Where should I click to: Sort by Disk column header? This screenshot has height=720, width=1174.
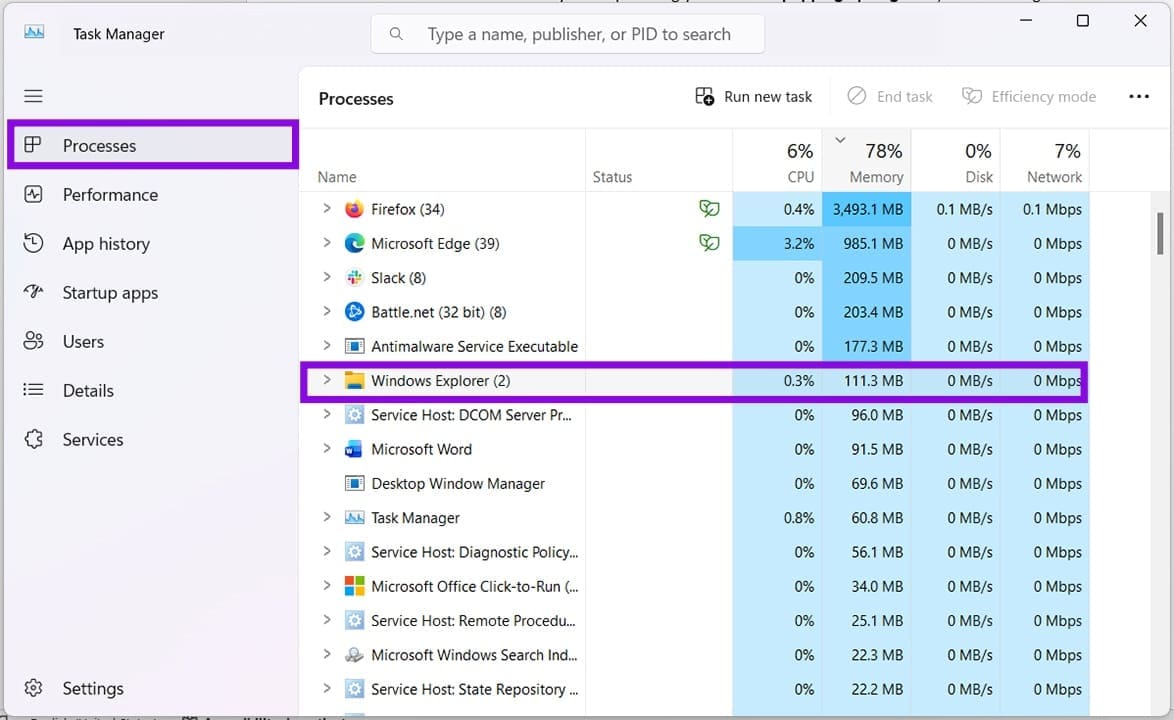pos(955,160)
